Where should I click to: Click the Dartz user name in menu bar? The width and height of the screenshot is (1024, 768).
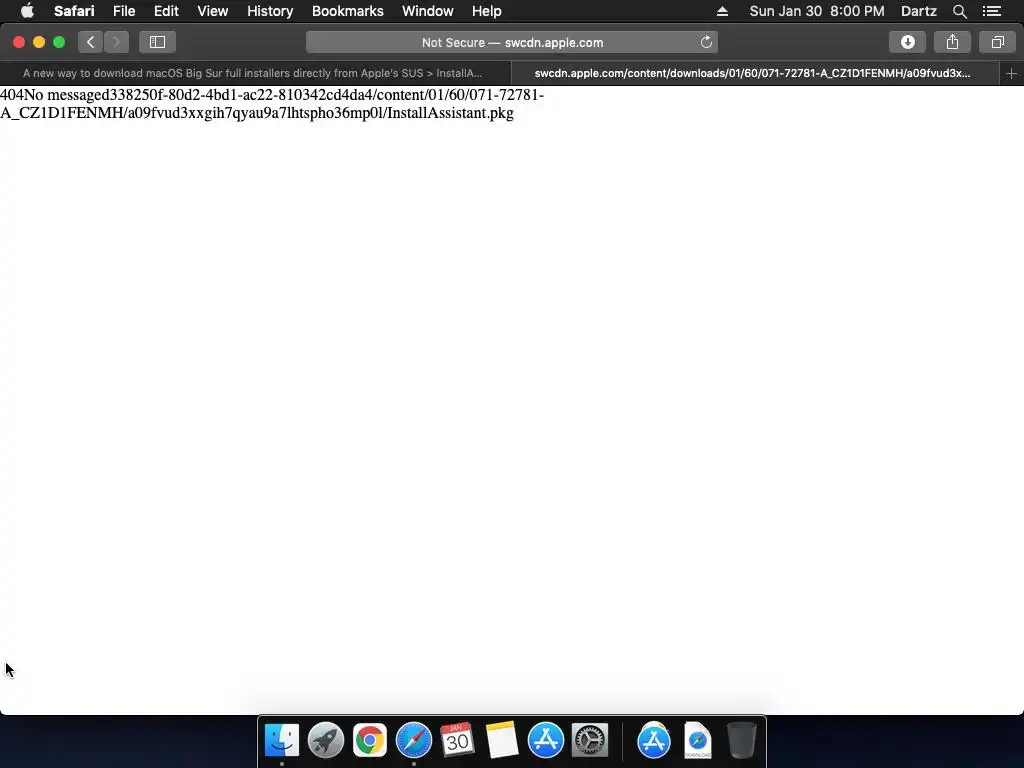(918, 11)
